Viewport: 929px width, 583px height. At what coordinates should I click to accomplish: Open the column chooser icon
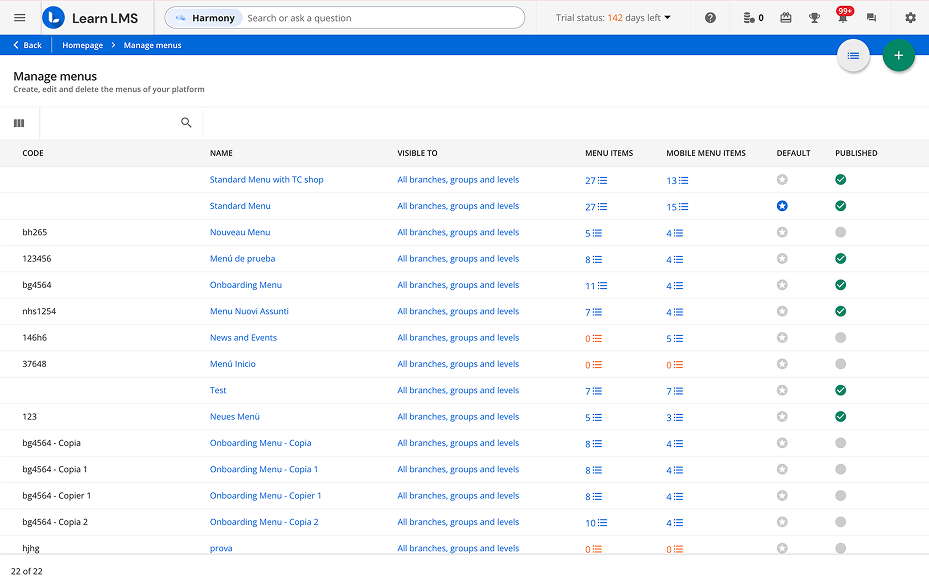19,123
